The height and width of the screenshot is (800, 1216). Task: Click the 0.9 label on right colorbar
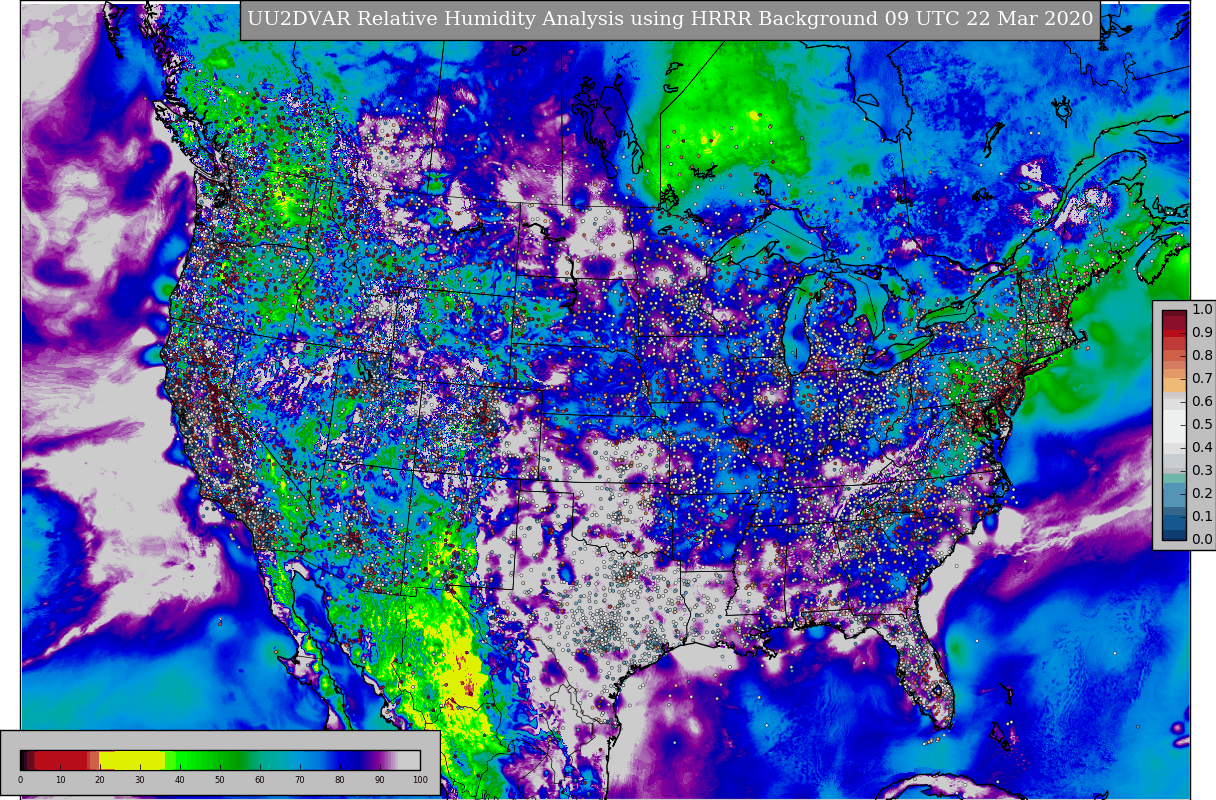tap(1202, 333)
